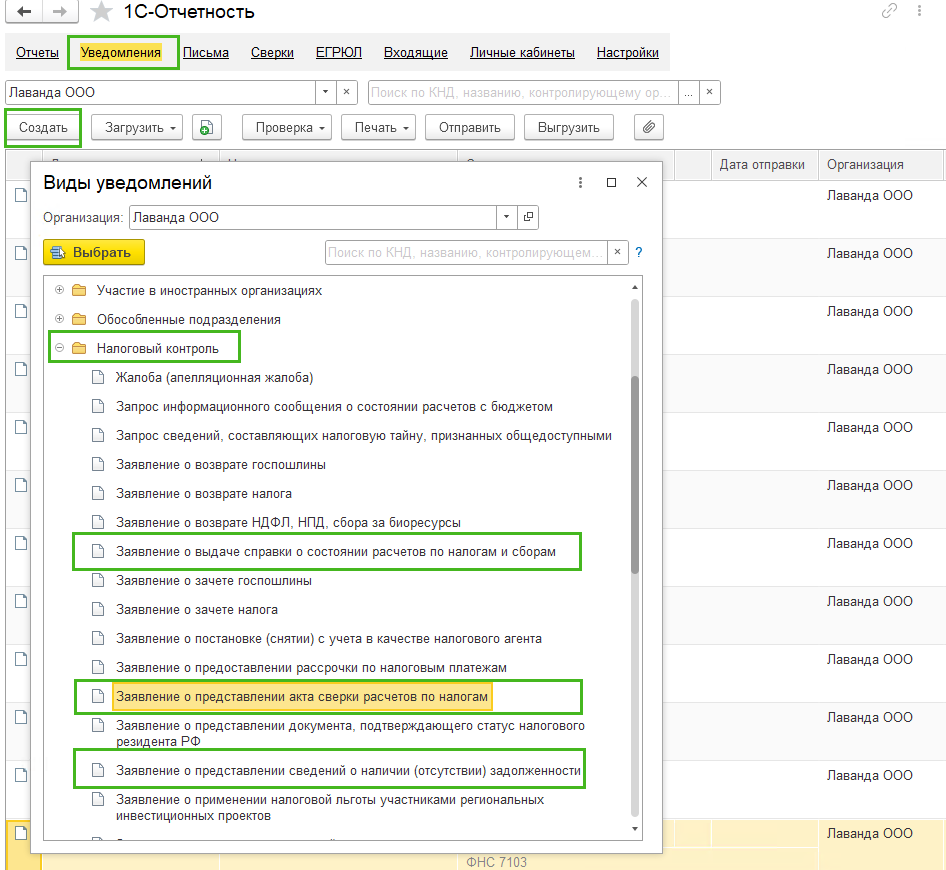The height and width of the screenshot is (870, 946).
Task: Close the Виды уведомлений dialog
Action: pos(642,182)
